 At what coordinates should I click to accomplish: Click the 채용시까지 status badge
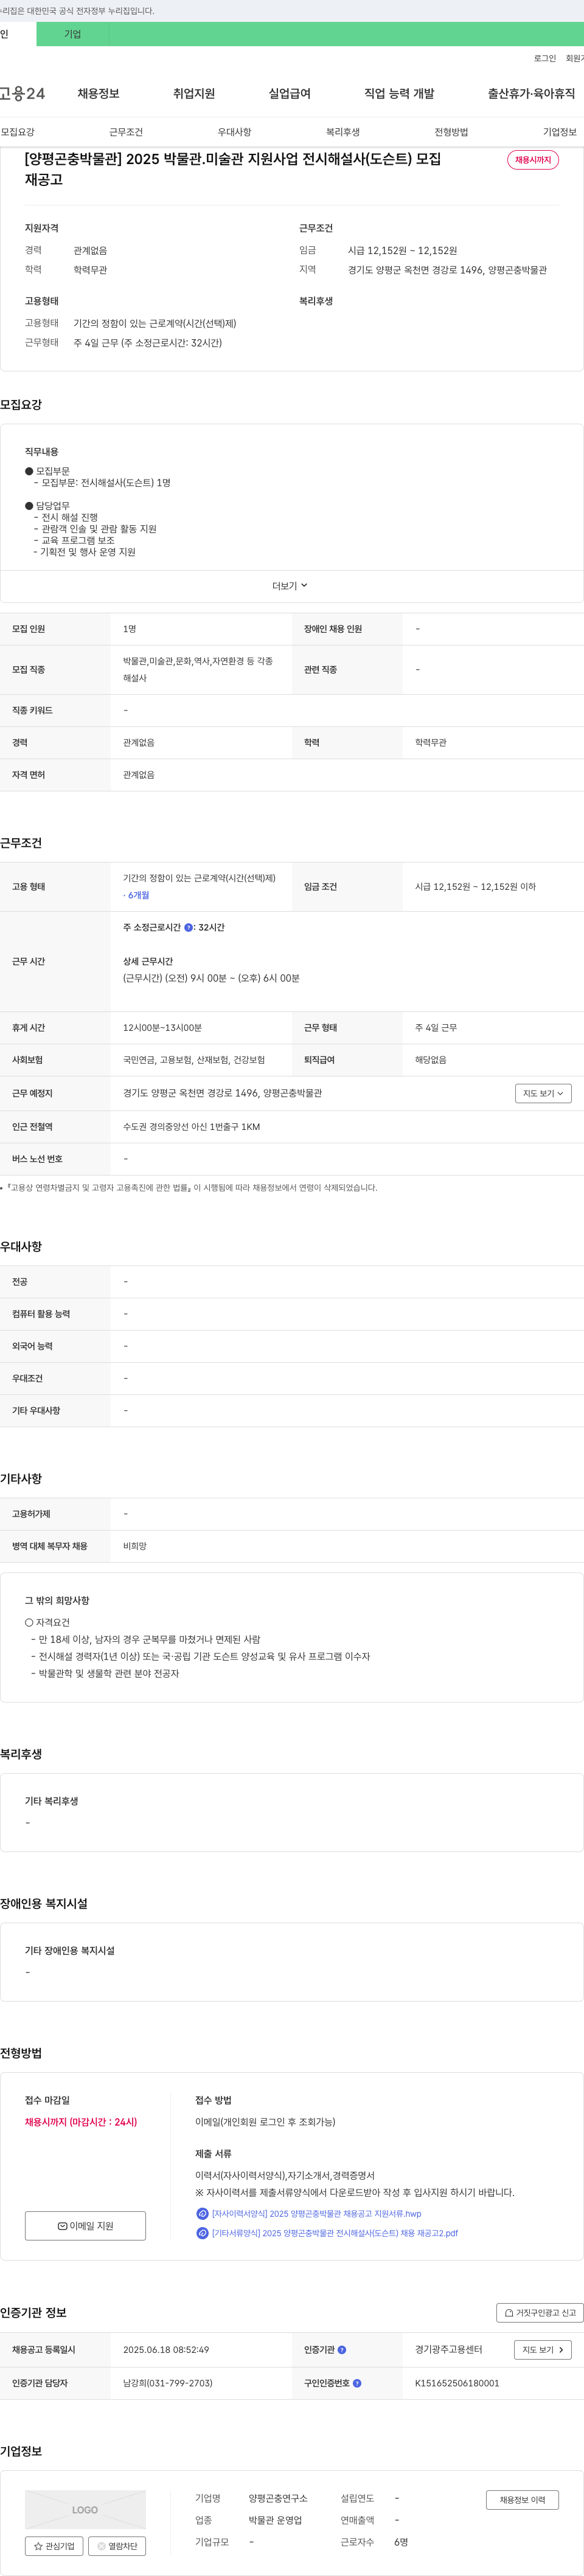pos(533,160)
